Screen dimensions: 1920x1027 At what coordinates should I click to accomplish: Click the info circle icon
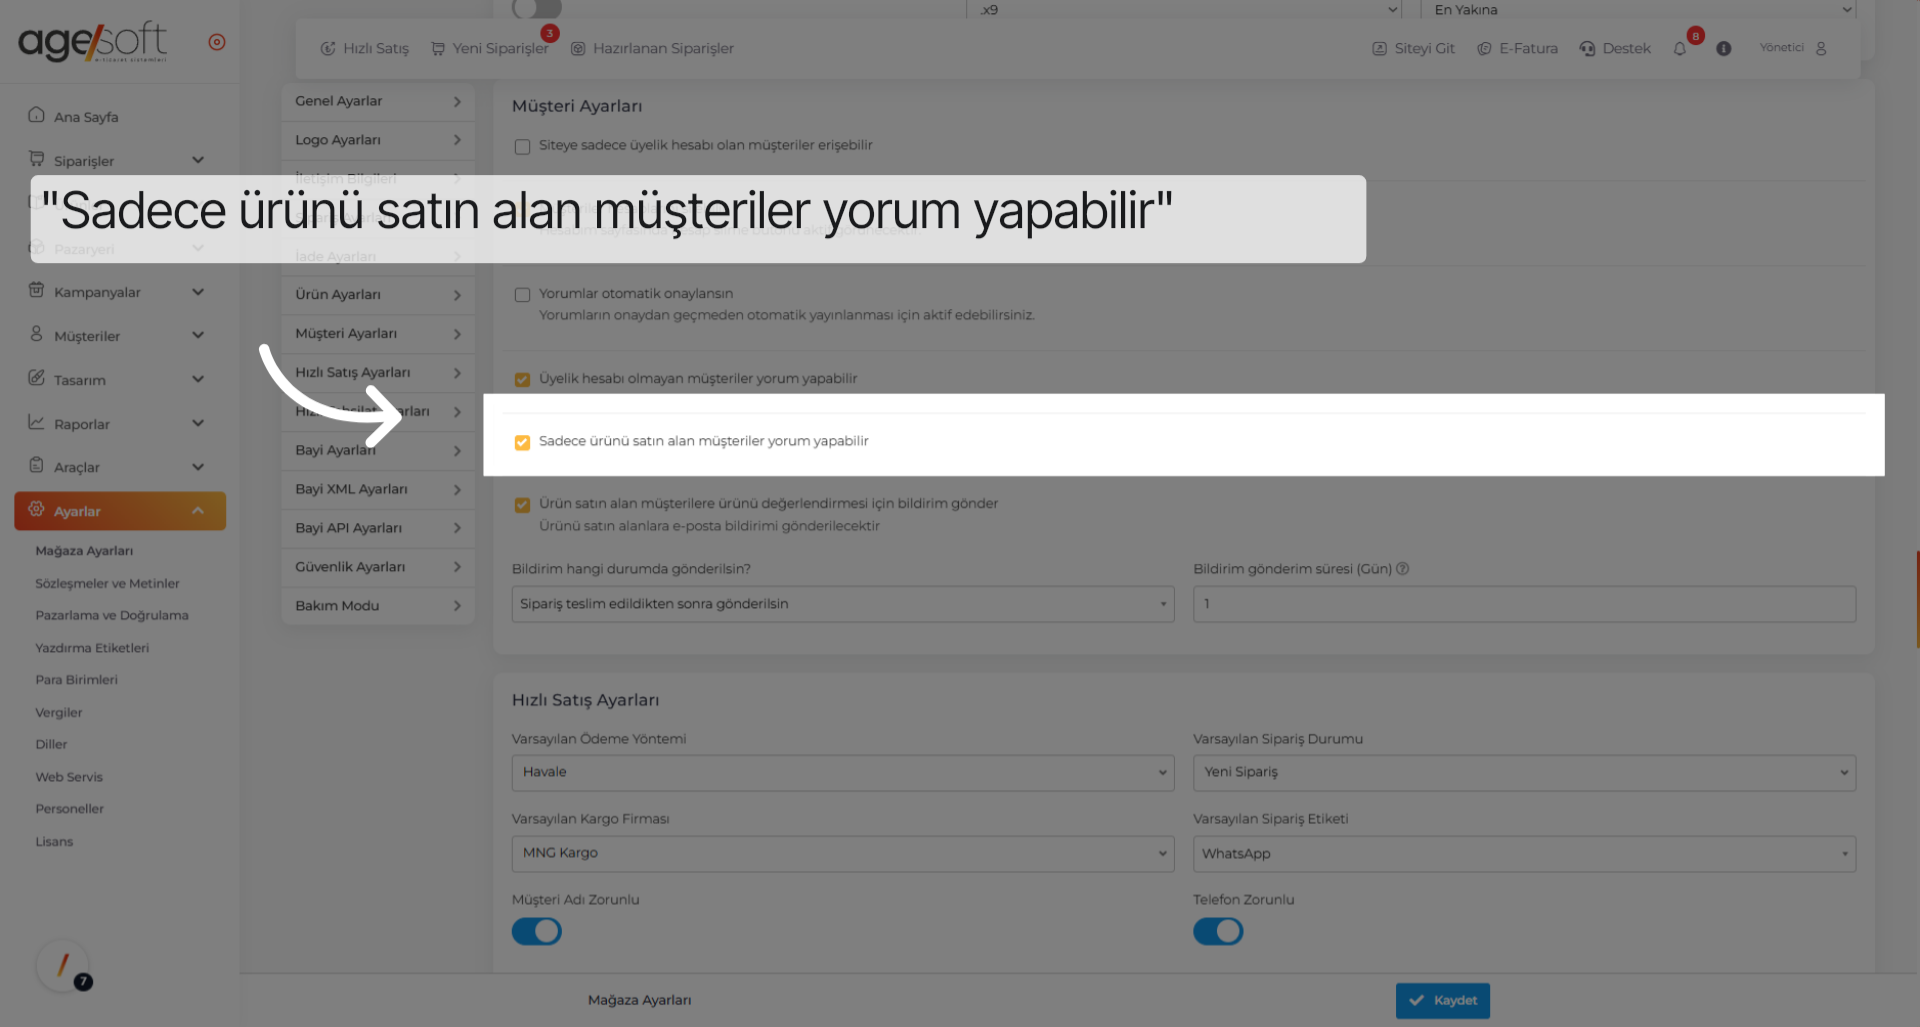[1724, 48]
